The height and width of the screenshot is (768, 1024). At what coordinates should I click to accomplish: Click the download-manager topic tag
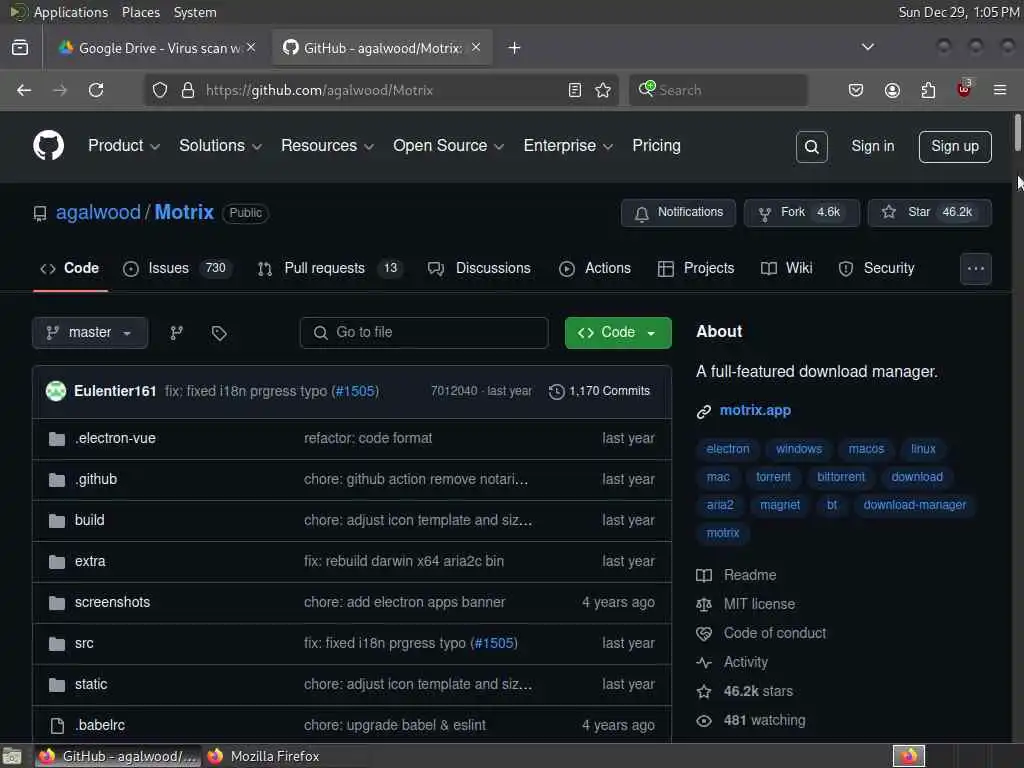pos(914,505)
